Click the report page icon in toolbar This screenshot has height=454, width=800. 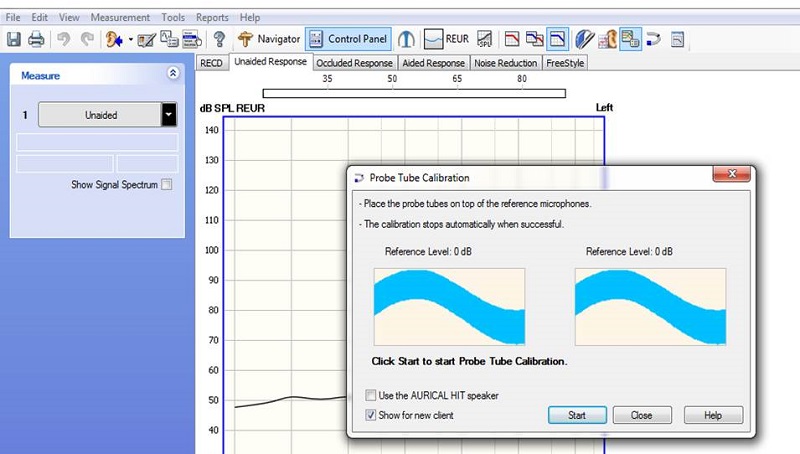[x=678, y=39]
